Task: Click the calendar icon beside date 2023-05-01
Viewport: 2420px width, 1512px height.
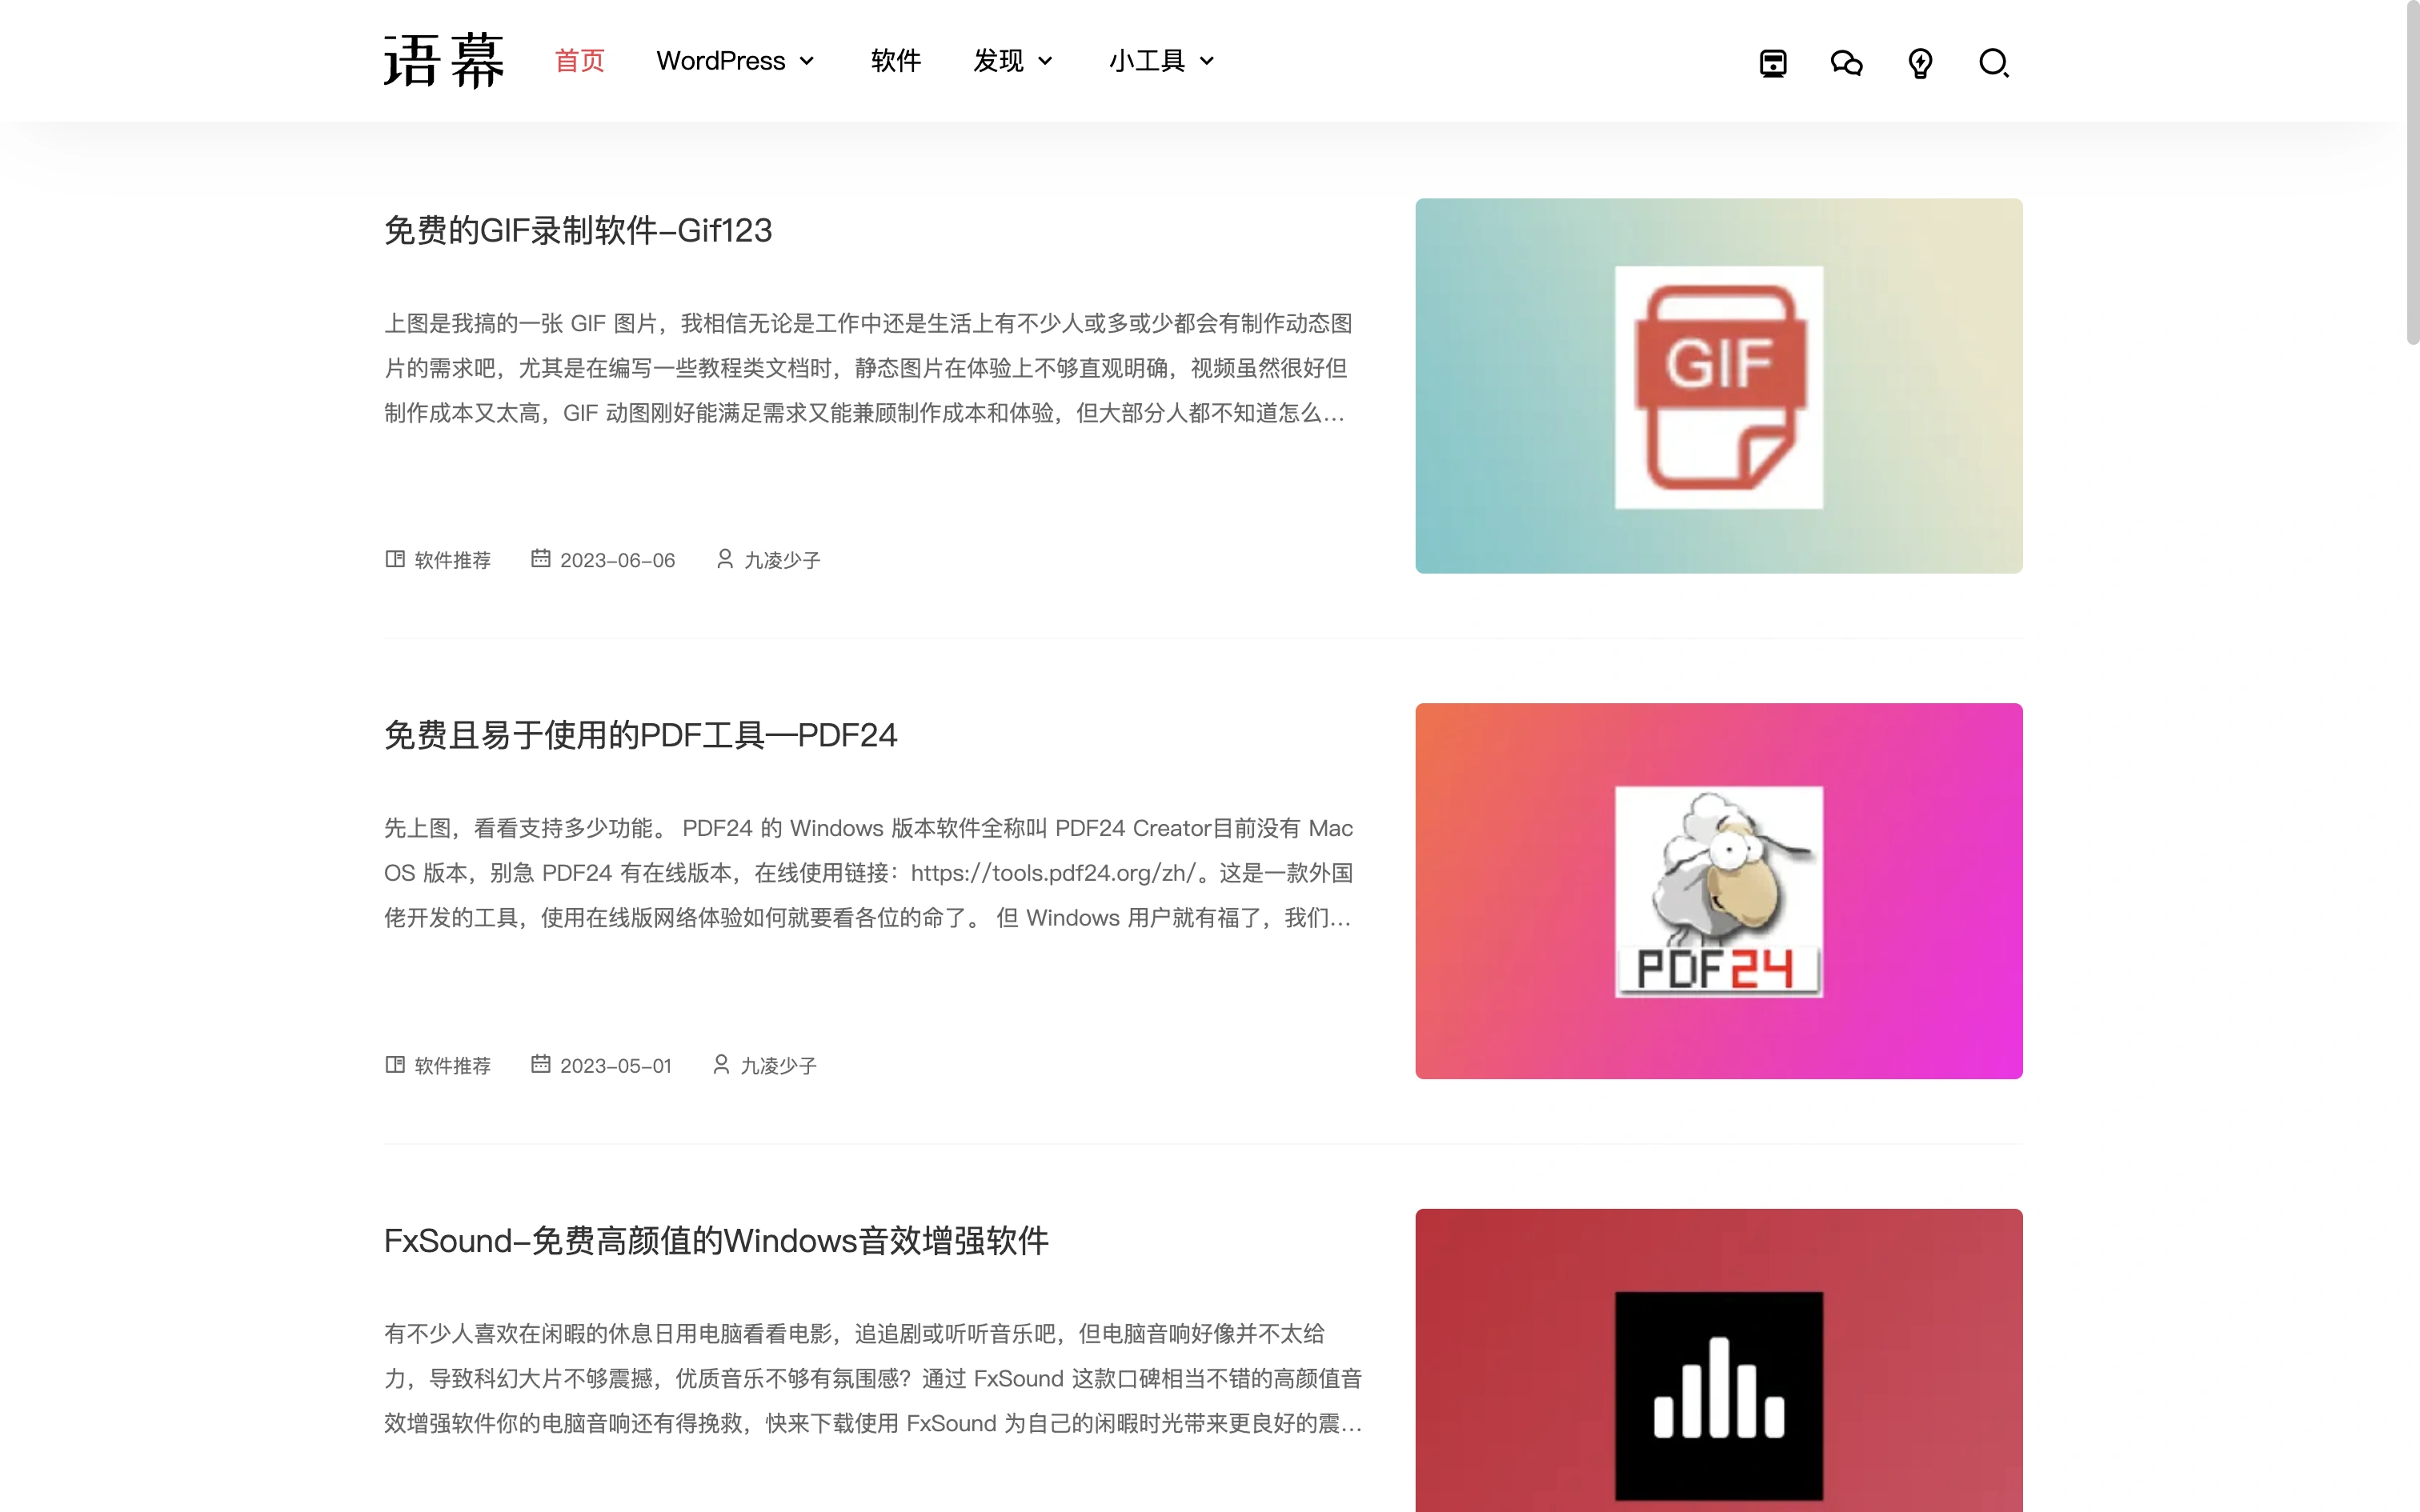Action: coord(540,1065)
